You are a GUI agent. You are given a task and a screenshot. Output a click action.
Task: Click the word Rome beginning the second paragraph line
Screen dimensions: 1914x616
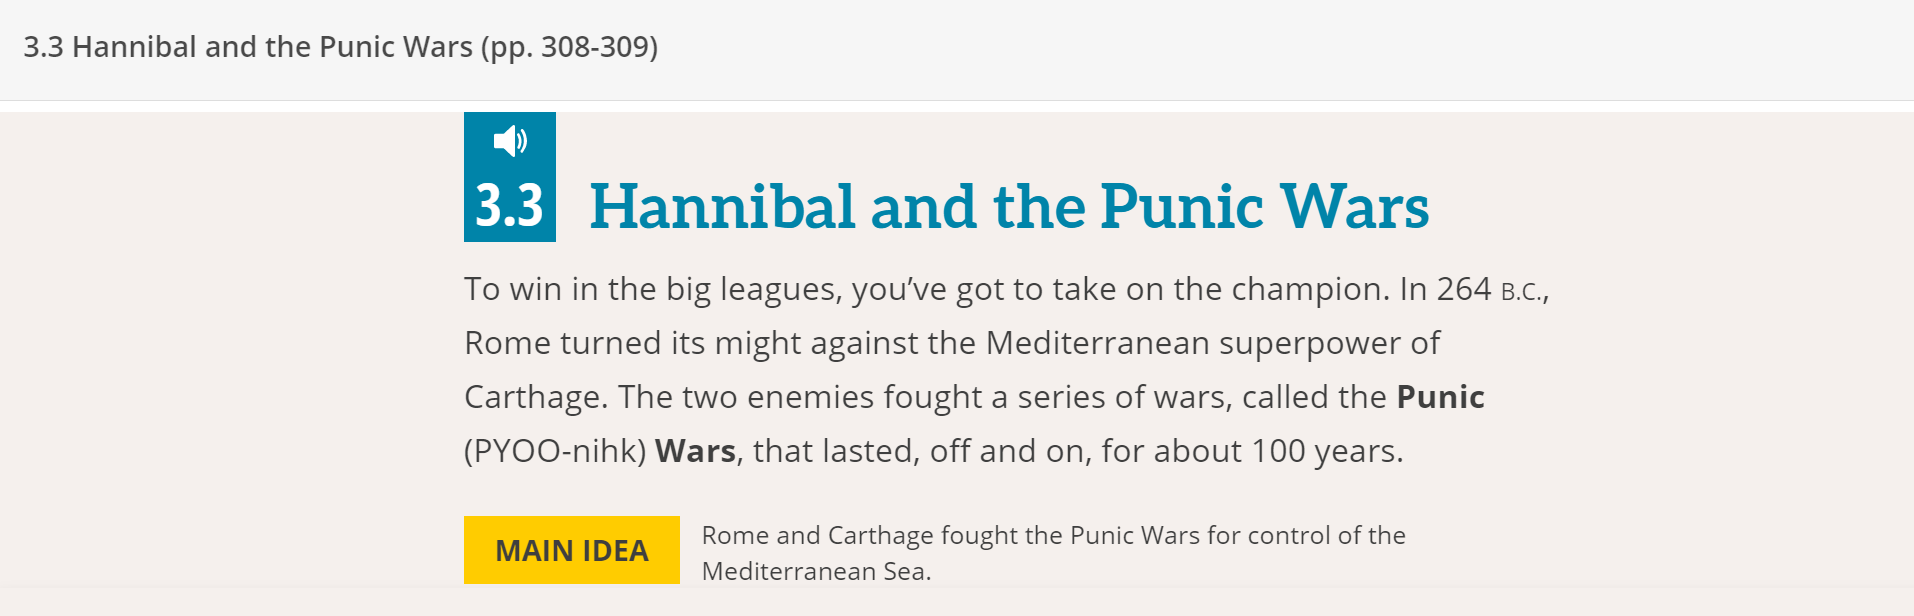pos(507,343)
